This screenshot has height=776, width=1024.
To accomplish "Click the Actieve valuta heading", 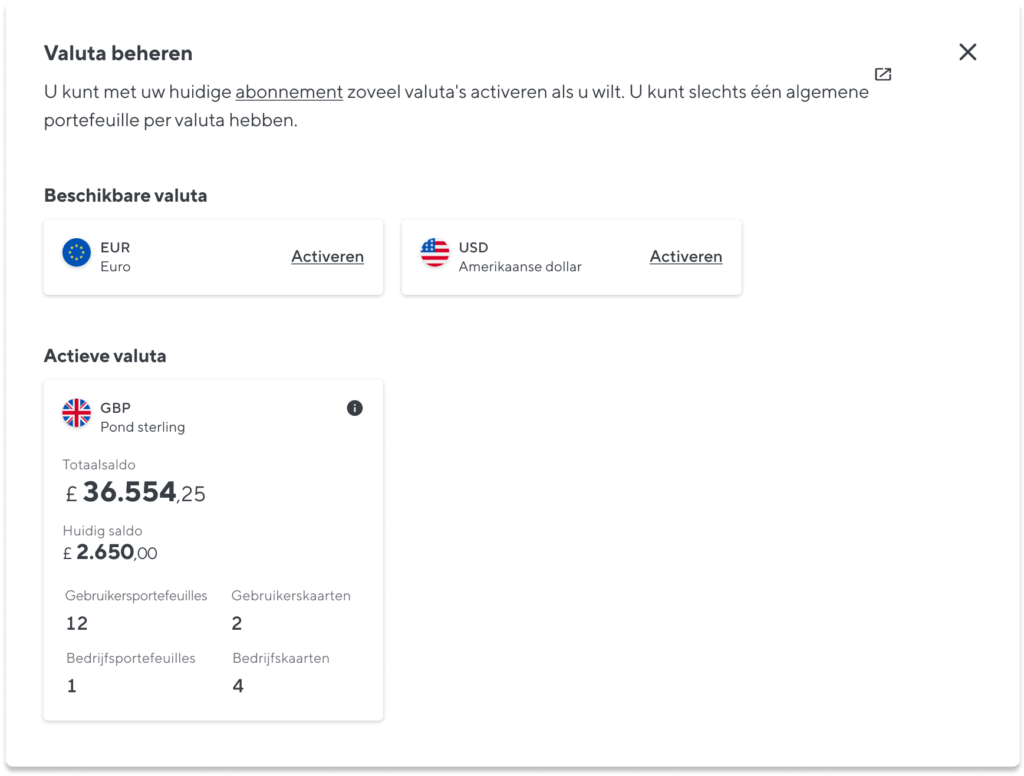I will pyautogui.click(x=105, y=356).
